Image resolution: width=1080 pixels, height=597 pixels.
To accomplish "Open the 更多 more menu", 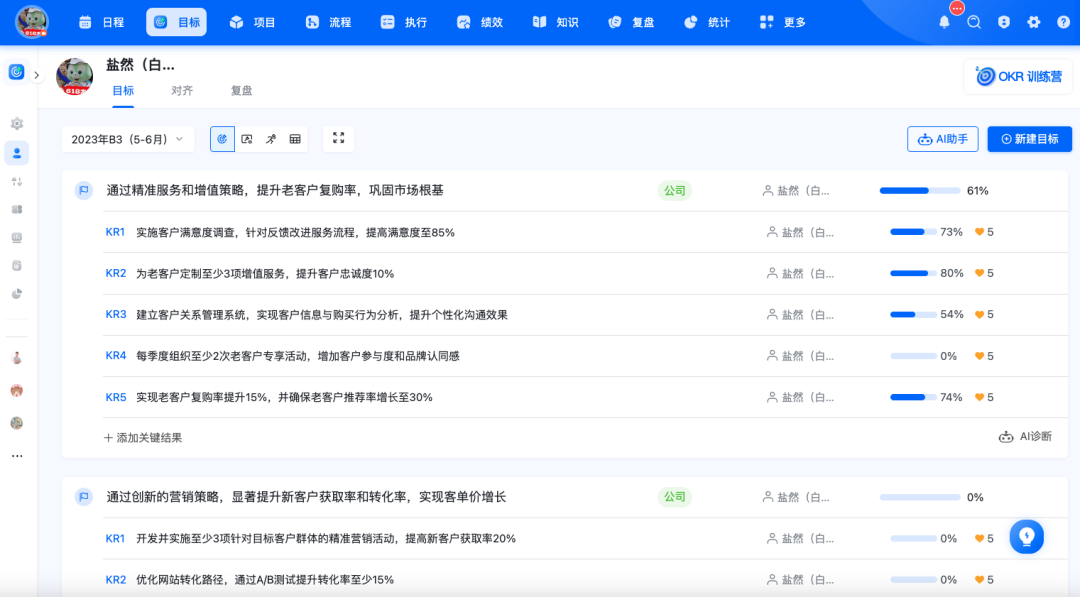I will click(x=783, y=23).
